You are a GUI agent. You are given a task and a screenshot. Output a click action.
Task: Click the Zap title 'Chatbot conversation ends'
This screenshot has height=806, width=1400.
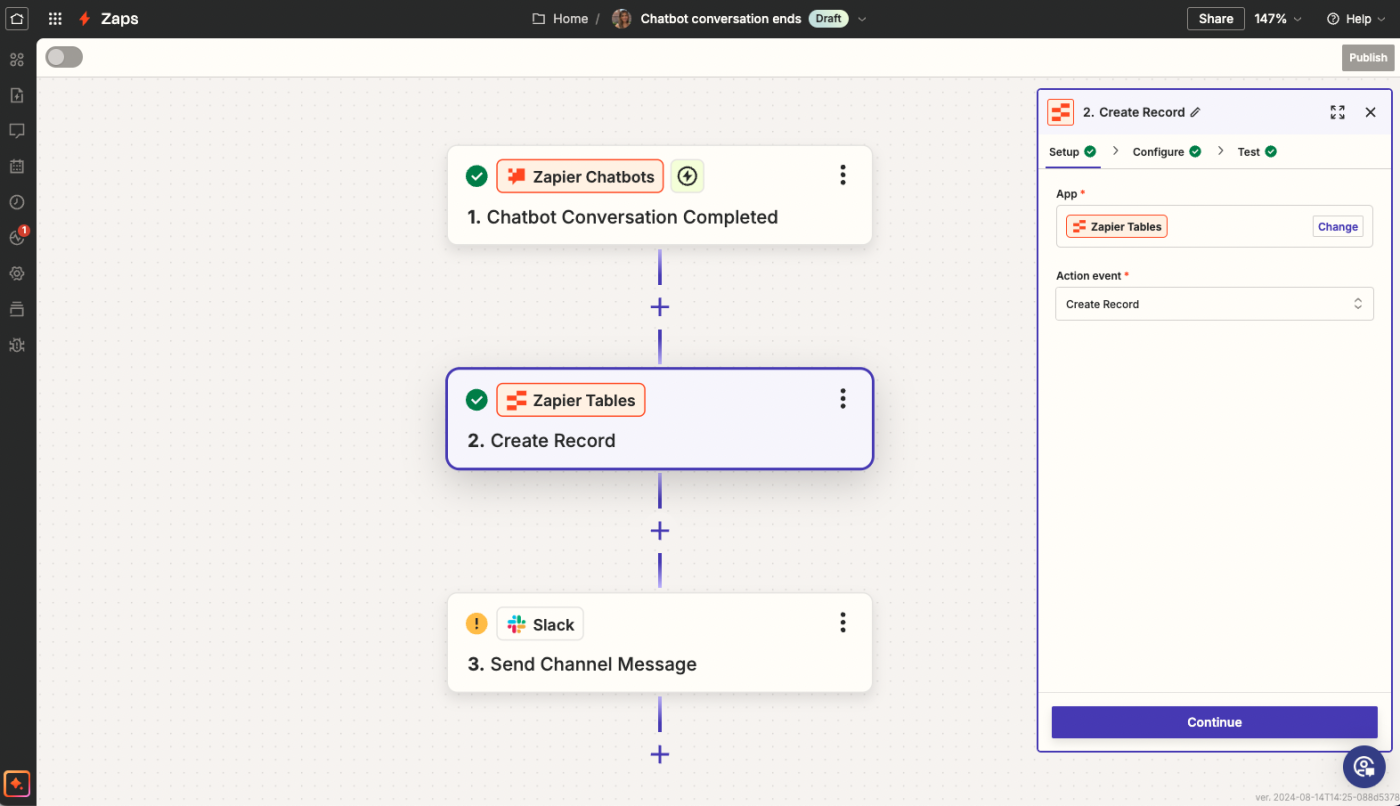[x=721, y=19]
